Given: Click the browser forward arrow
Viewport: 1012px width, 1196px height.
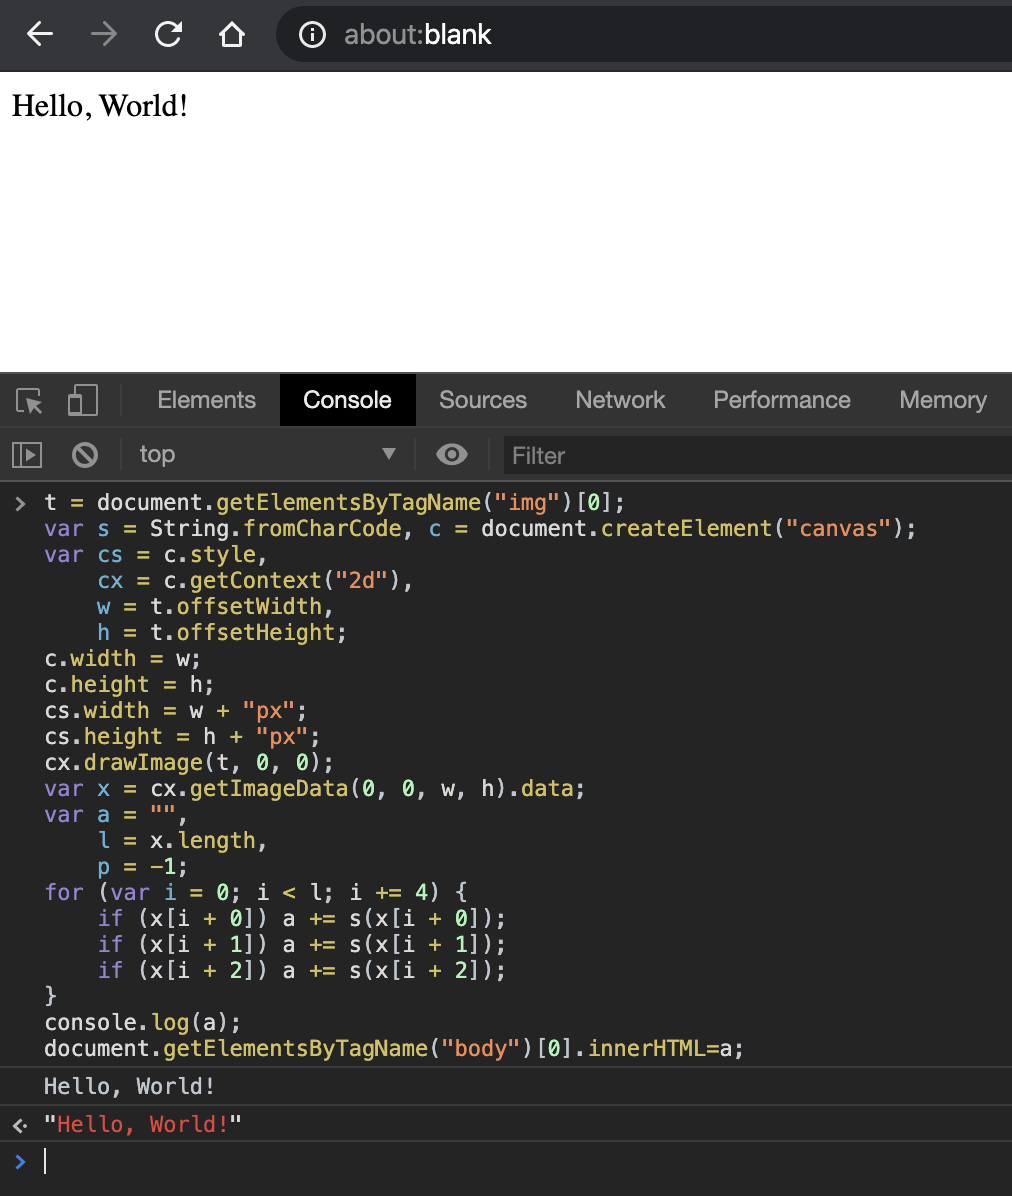Looking at the screenshot, I should click(104, 34).
